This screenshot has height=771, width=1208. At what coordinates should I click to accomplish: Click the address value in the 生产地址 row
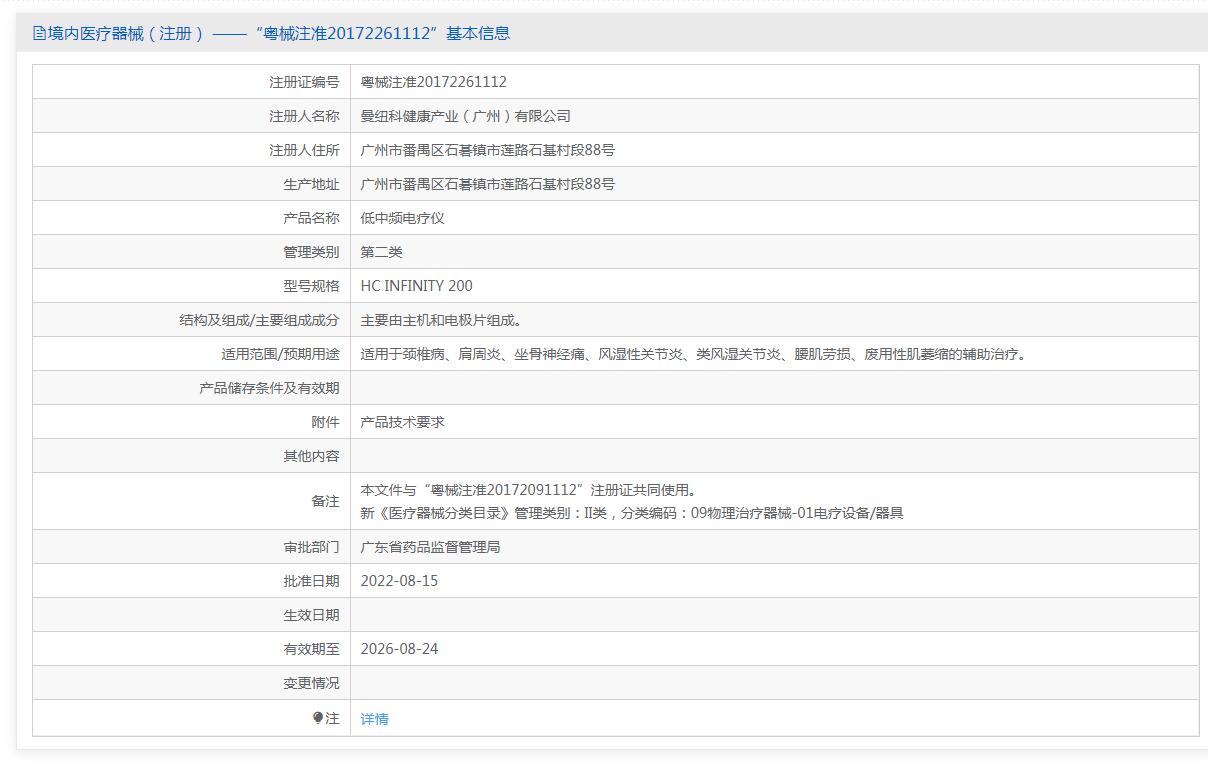pos(487,184)
